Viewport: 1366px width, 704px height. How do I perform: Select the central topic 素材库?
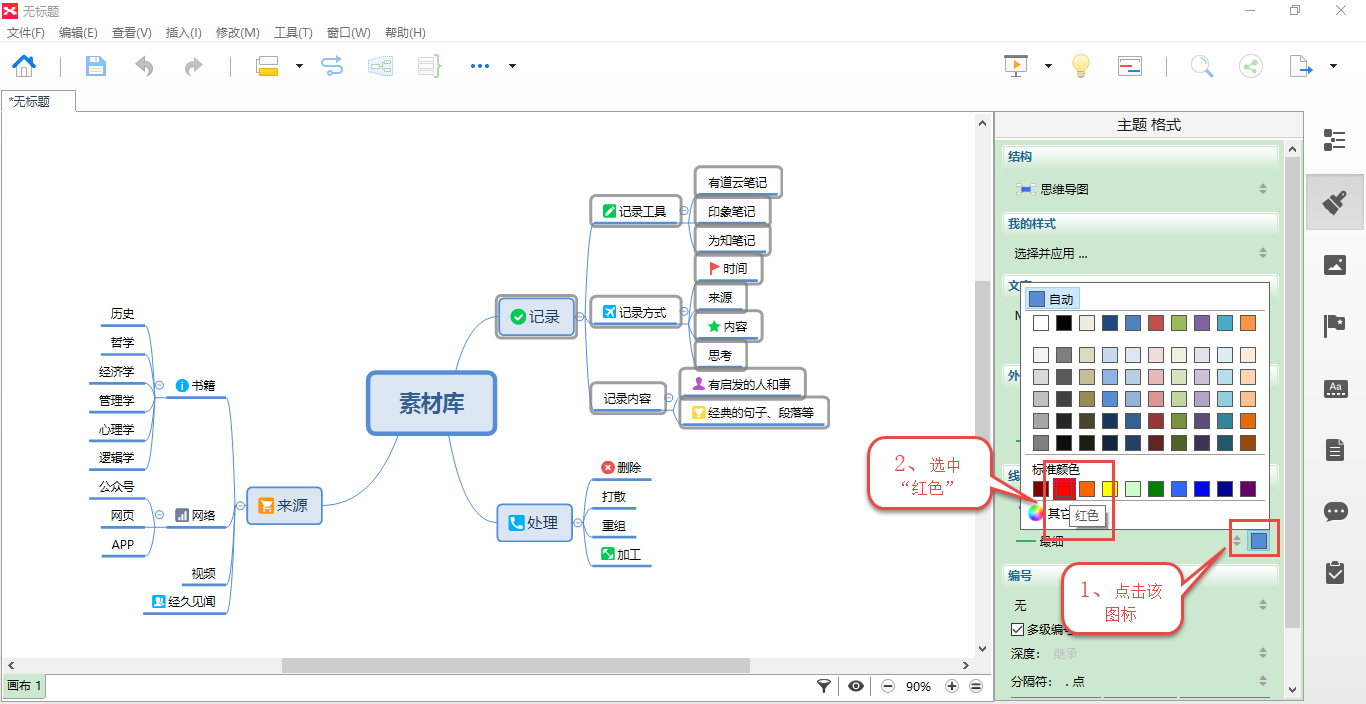point(432,403)
